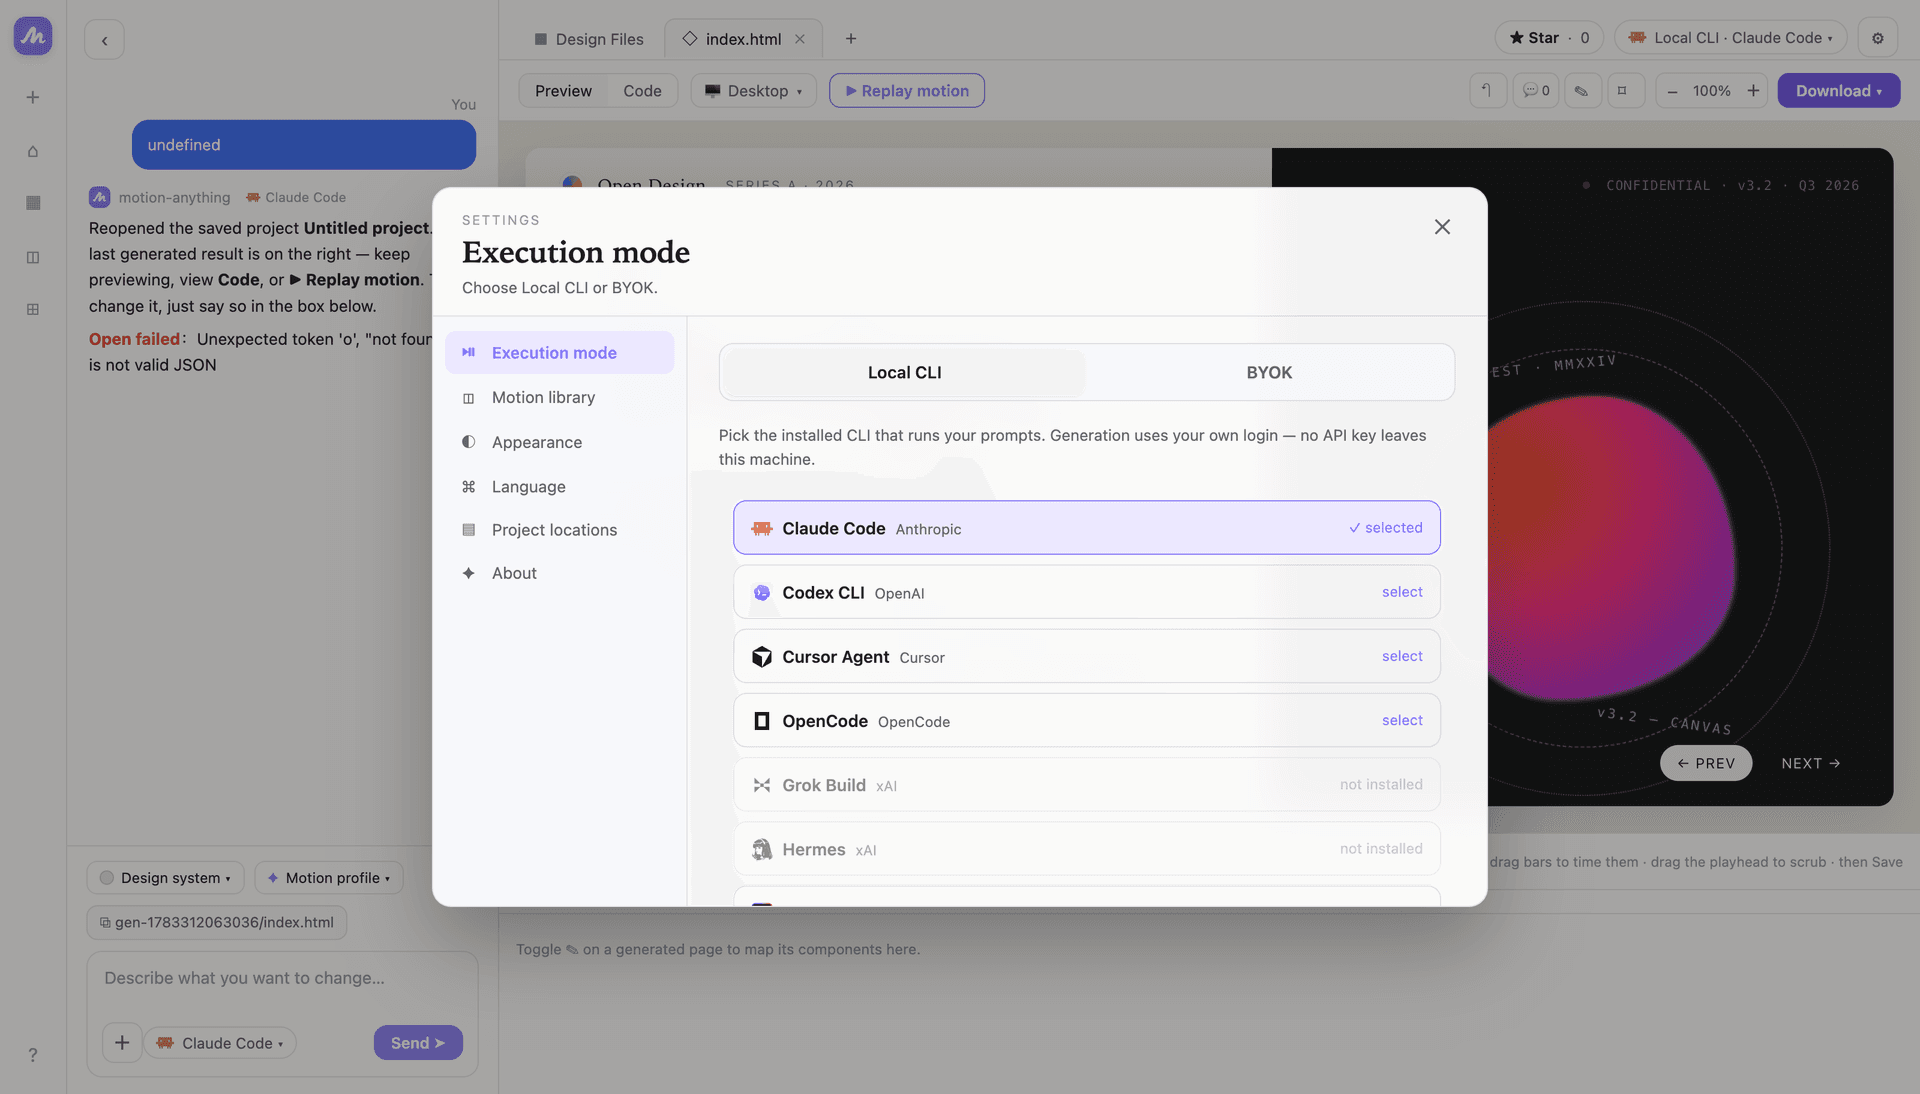Open the settings gear icon

coord(1878,38)
